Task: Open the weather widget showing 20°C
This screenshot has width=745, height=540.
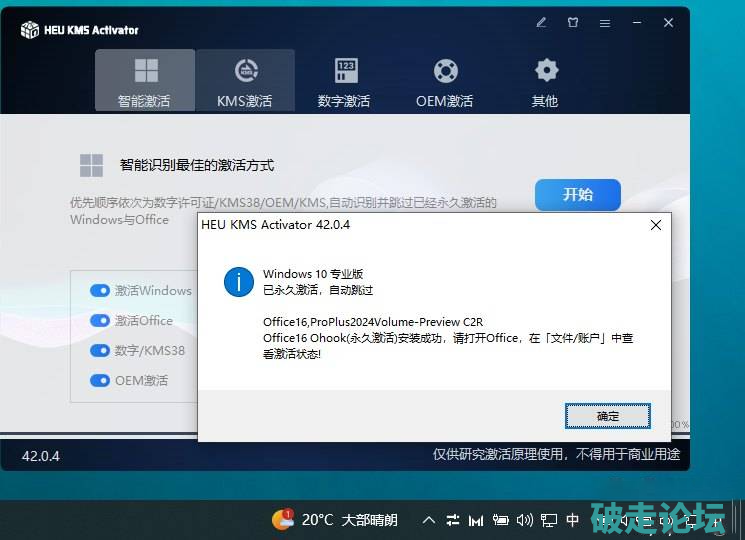Action: (335, 520)
